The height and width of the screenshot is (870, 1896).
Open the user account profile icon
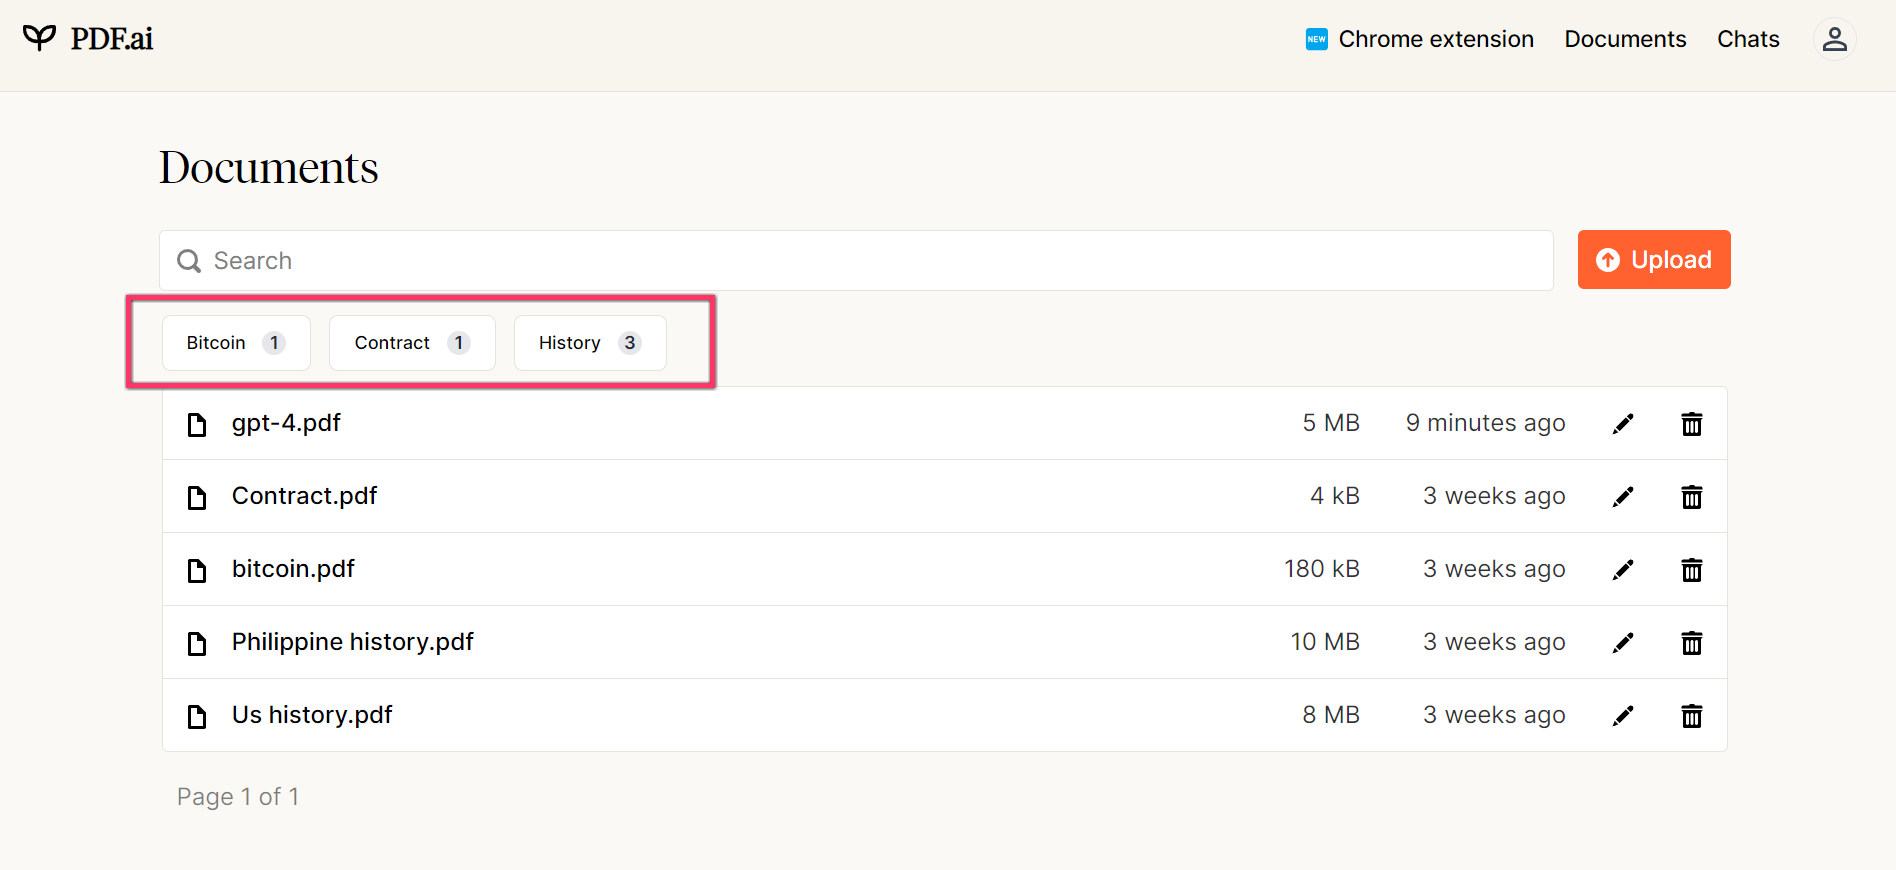[1834, 39]
